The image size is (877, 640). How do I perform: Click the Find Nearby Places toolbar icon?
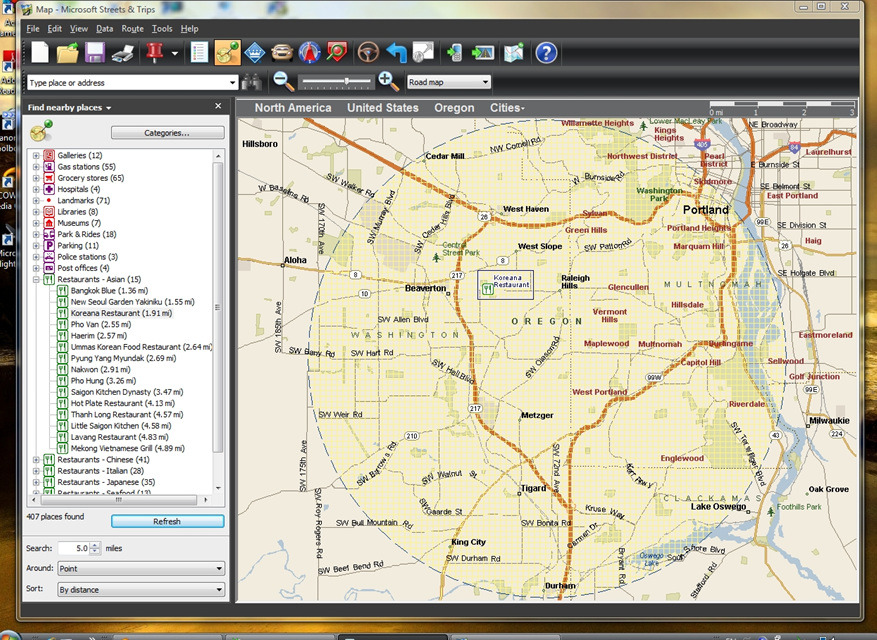[227, 53]
